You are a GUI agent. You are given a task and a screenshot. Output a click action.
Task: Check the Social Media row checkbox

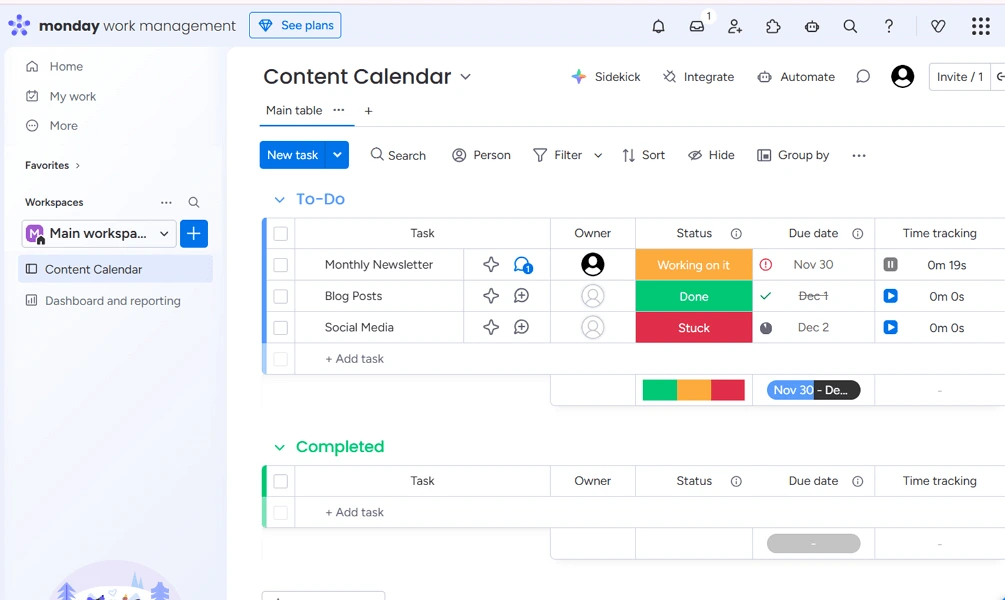pos(281,328)
